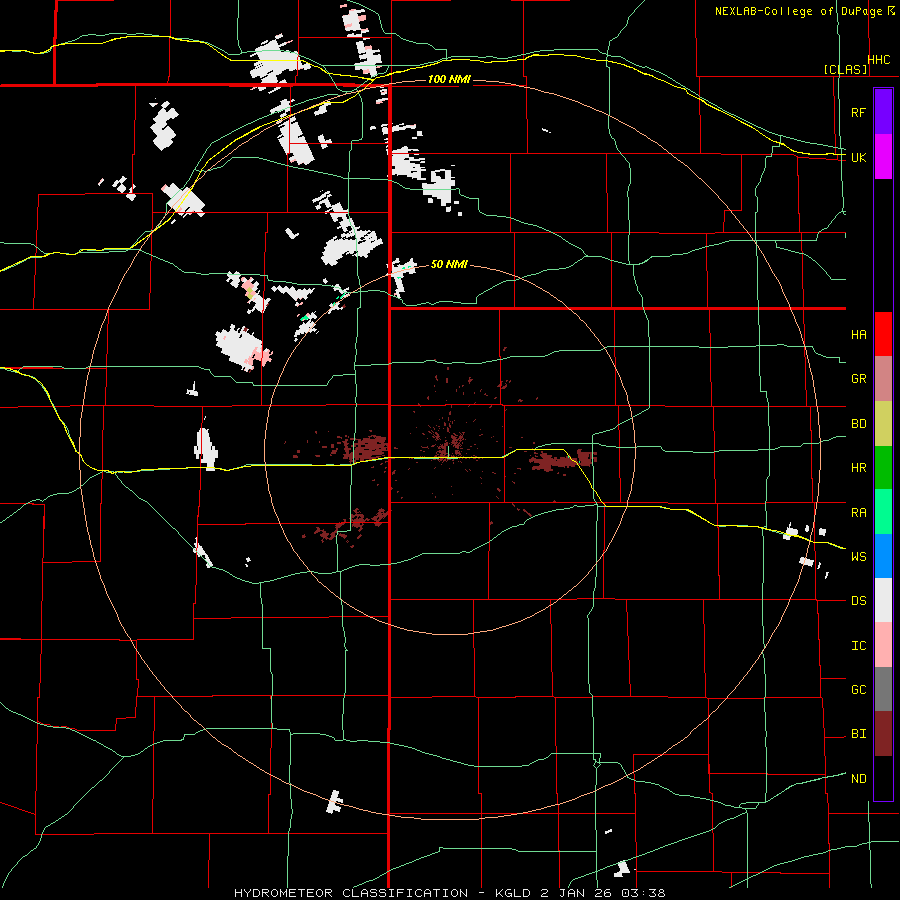Select the GC legend label
This screenshot has height=900, width=900.
click(x=858, y=690)
